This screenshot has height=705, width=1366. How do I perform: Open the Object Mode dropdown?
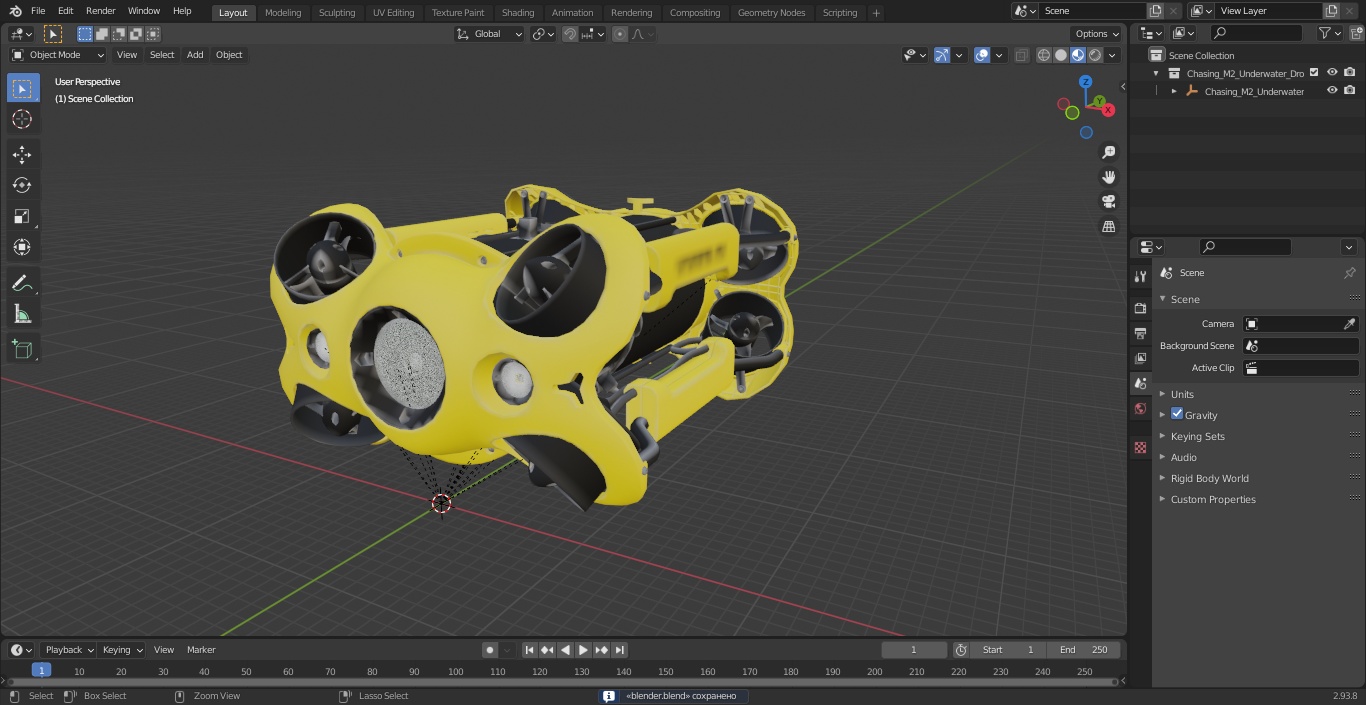(x=58, y=55)
